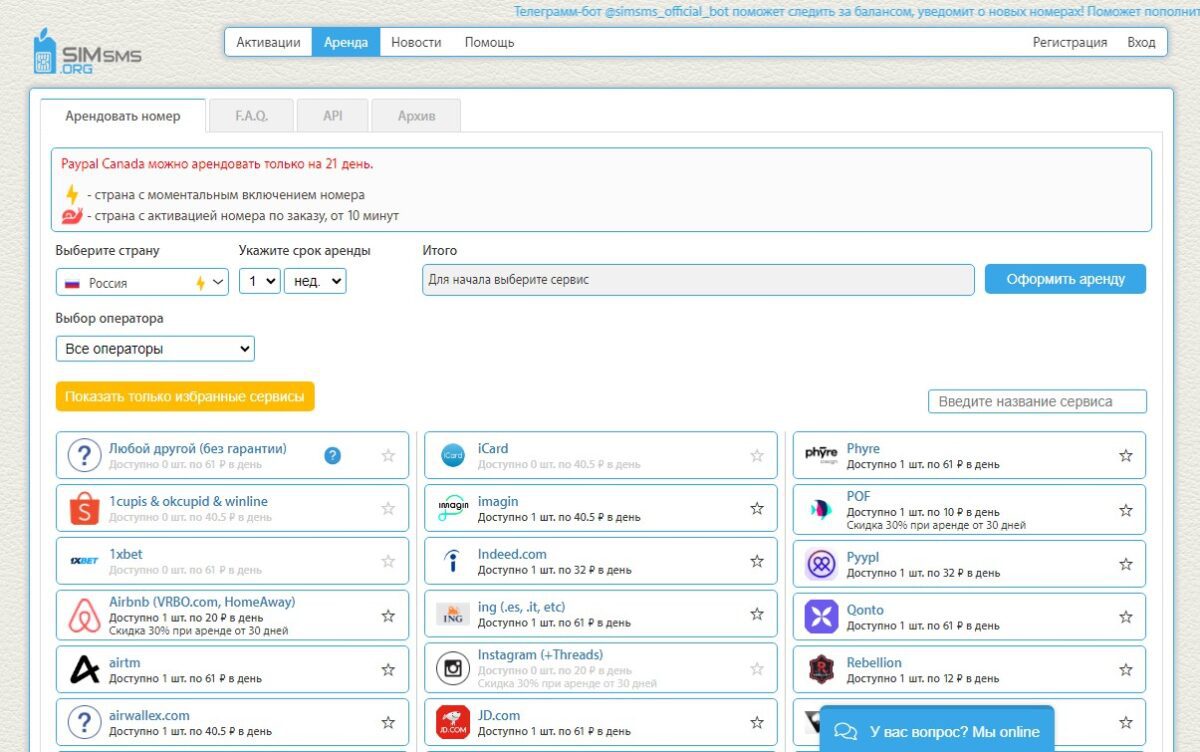Click the Итого summary field
The width and height of the screenshot is (1200, 752).
pos(698,280)
